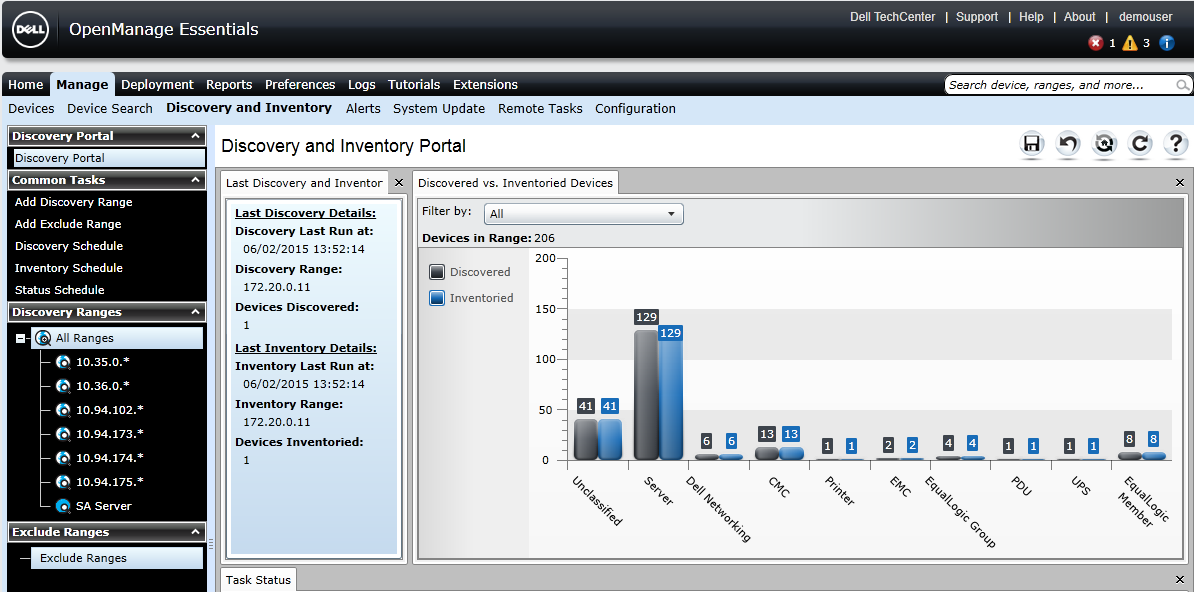Click the search magnifier icon
The height and width of the screenshot is (592, 1194).
tap(1182, 85)
